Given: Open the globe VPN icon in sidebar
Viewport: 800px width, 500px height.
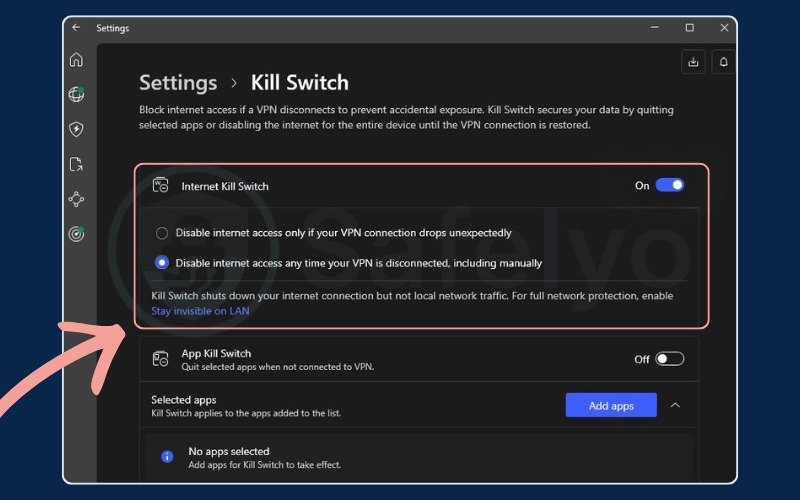Looking at the screenshot, I should [77, 94].
